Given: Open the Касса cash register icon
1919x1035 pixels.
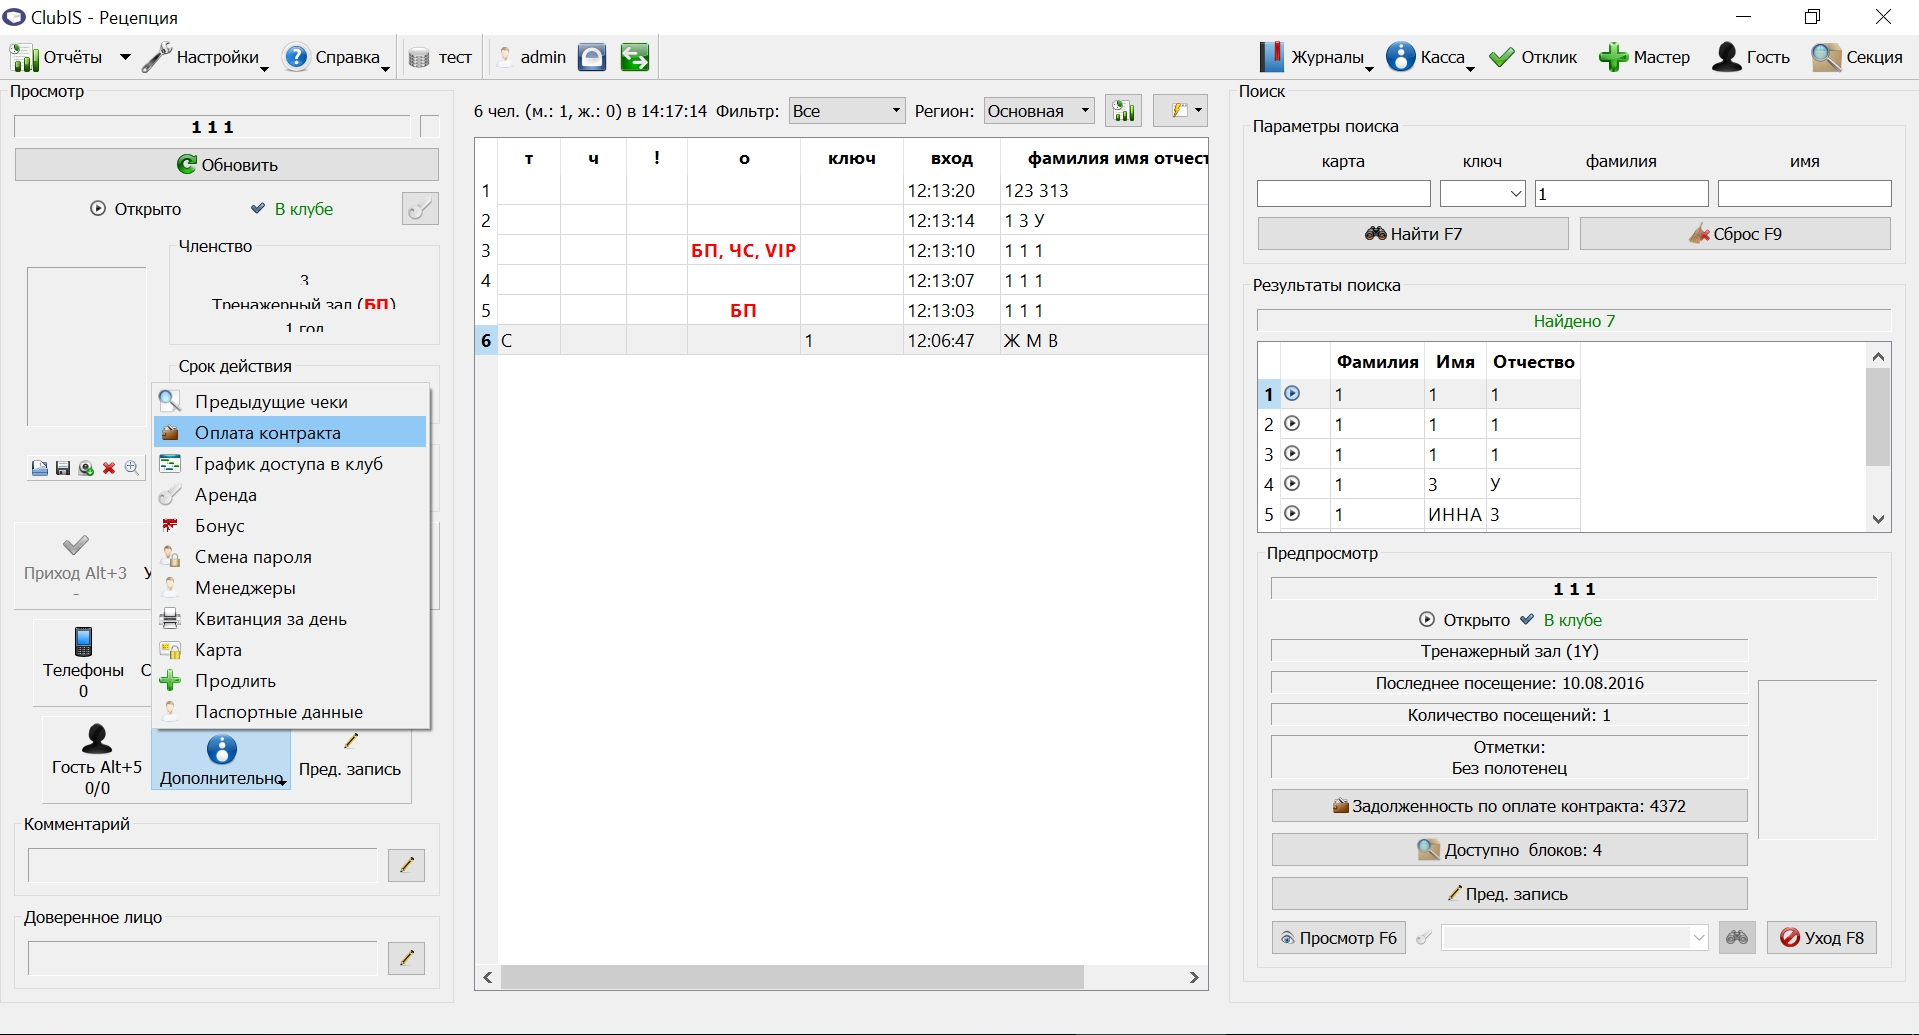Looking at the screenshot, I should 1401,57.
